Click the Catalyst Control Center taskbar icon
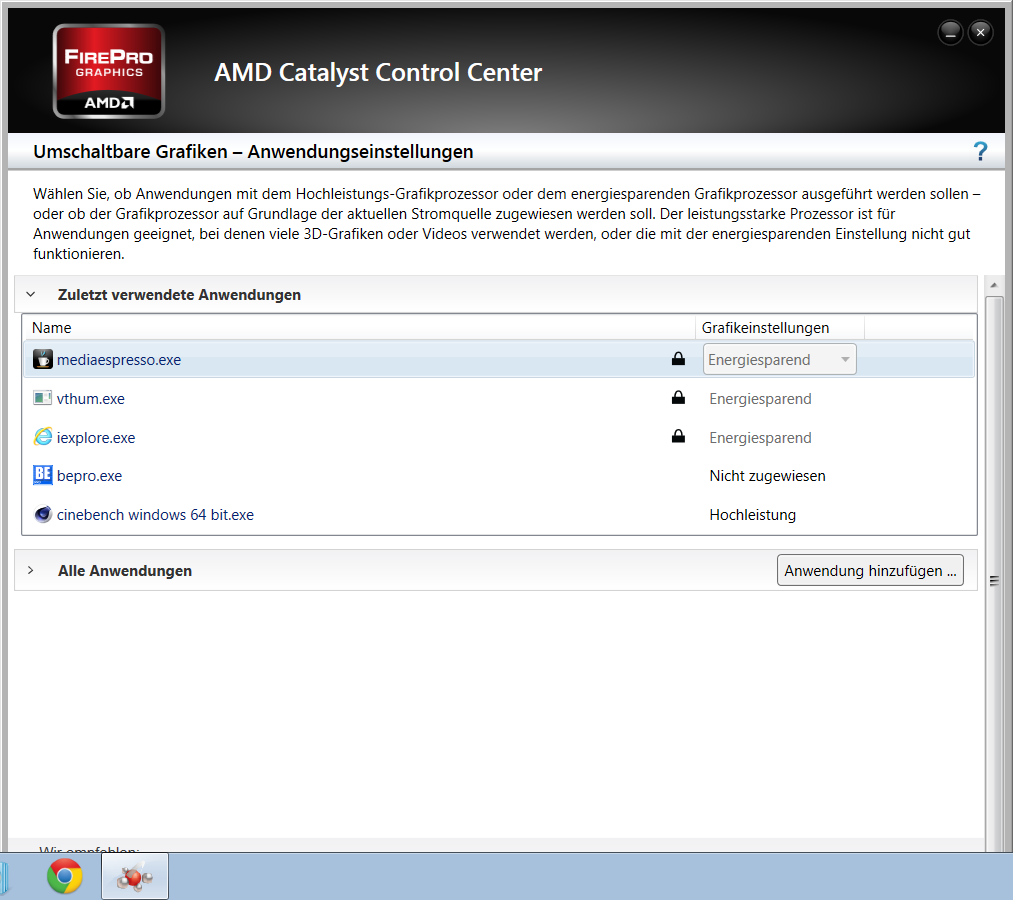This screenshot has width=1013, height=900. [135, 876]
